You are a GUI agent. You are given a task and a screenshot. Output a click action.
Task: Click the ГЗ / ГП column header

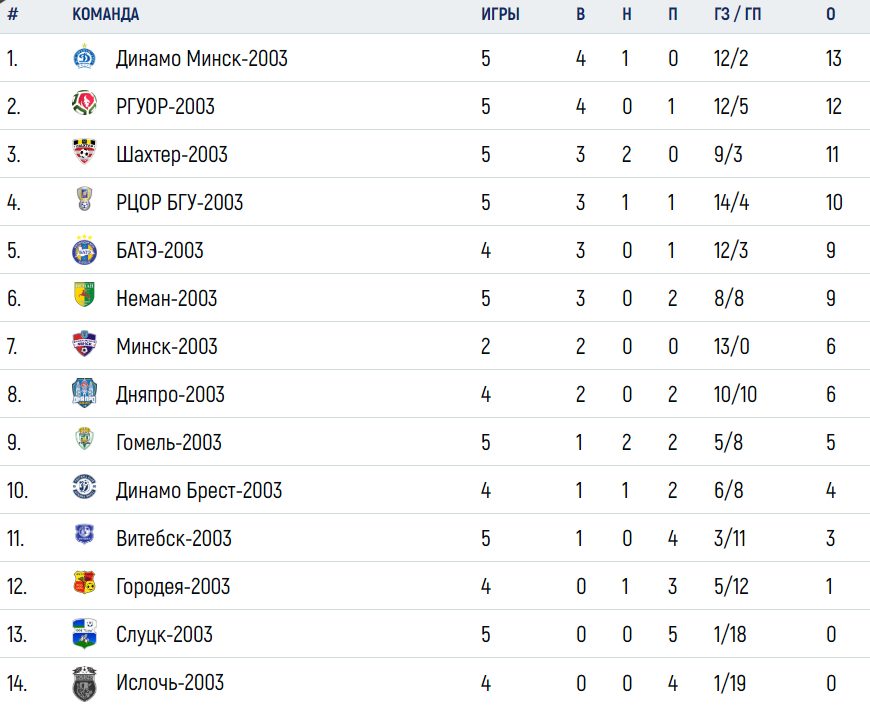point(737,14)
